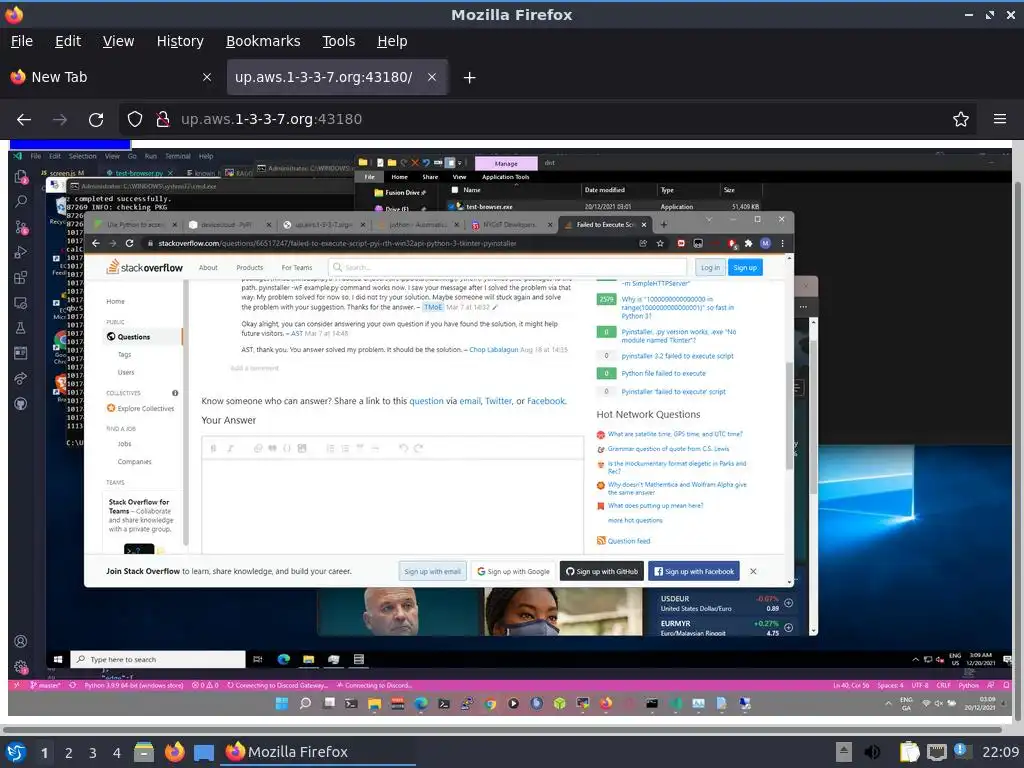The image size is (1024, 768).
Task: Open Chrome three-dot menu
Action: tap(782, 243)
